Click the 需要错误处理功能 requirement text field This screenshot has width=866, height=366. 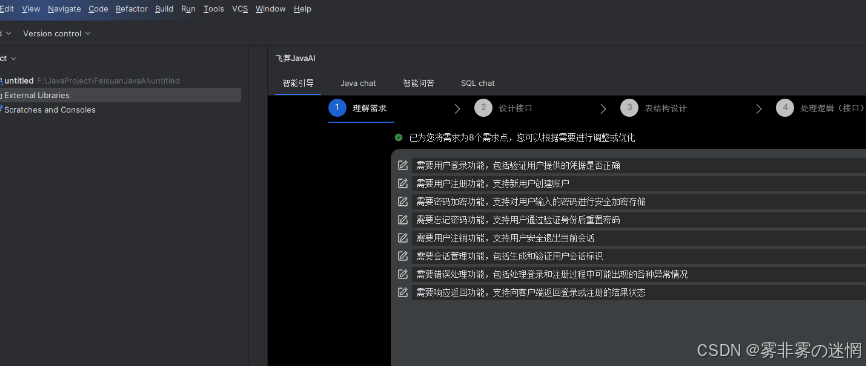(639, 274)
